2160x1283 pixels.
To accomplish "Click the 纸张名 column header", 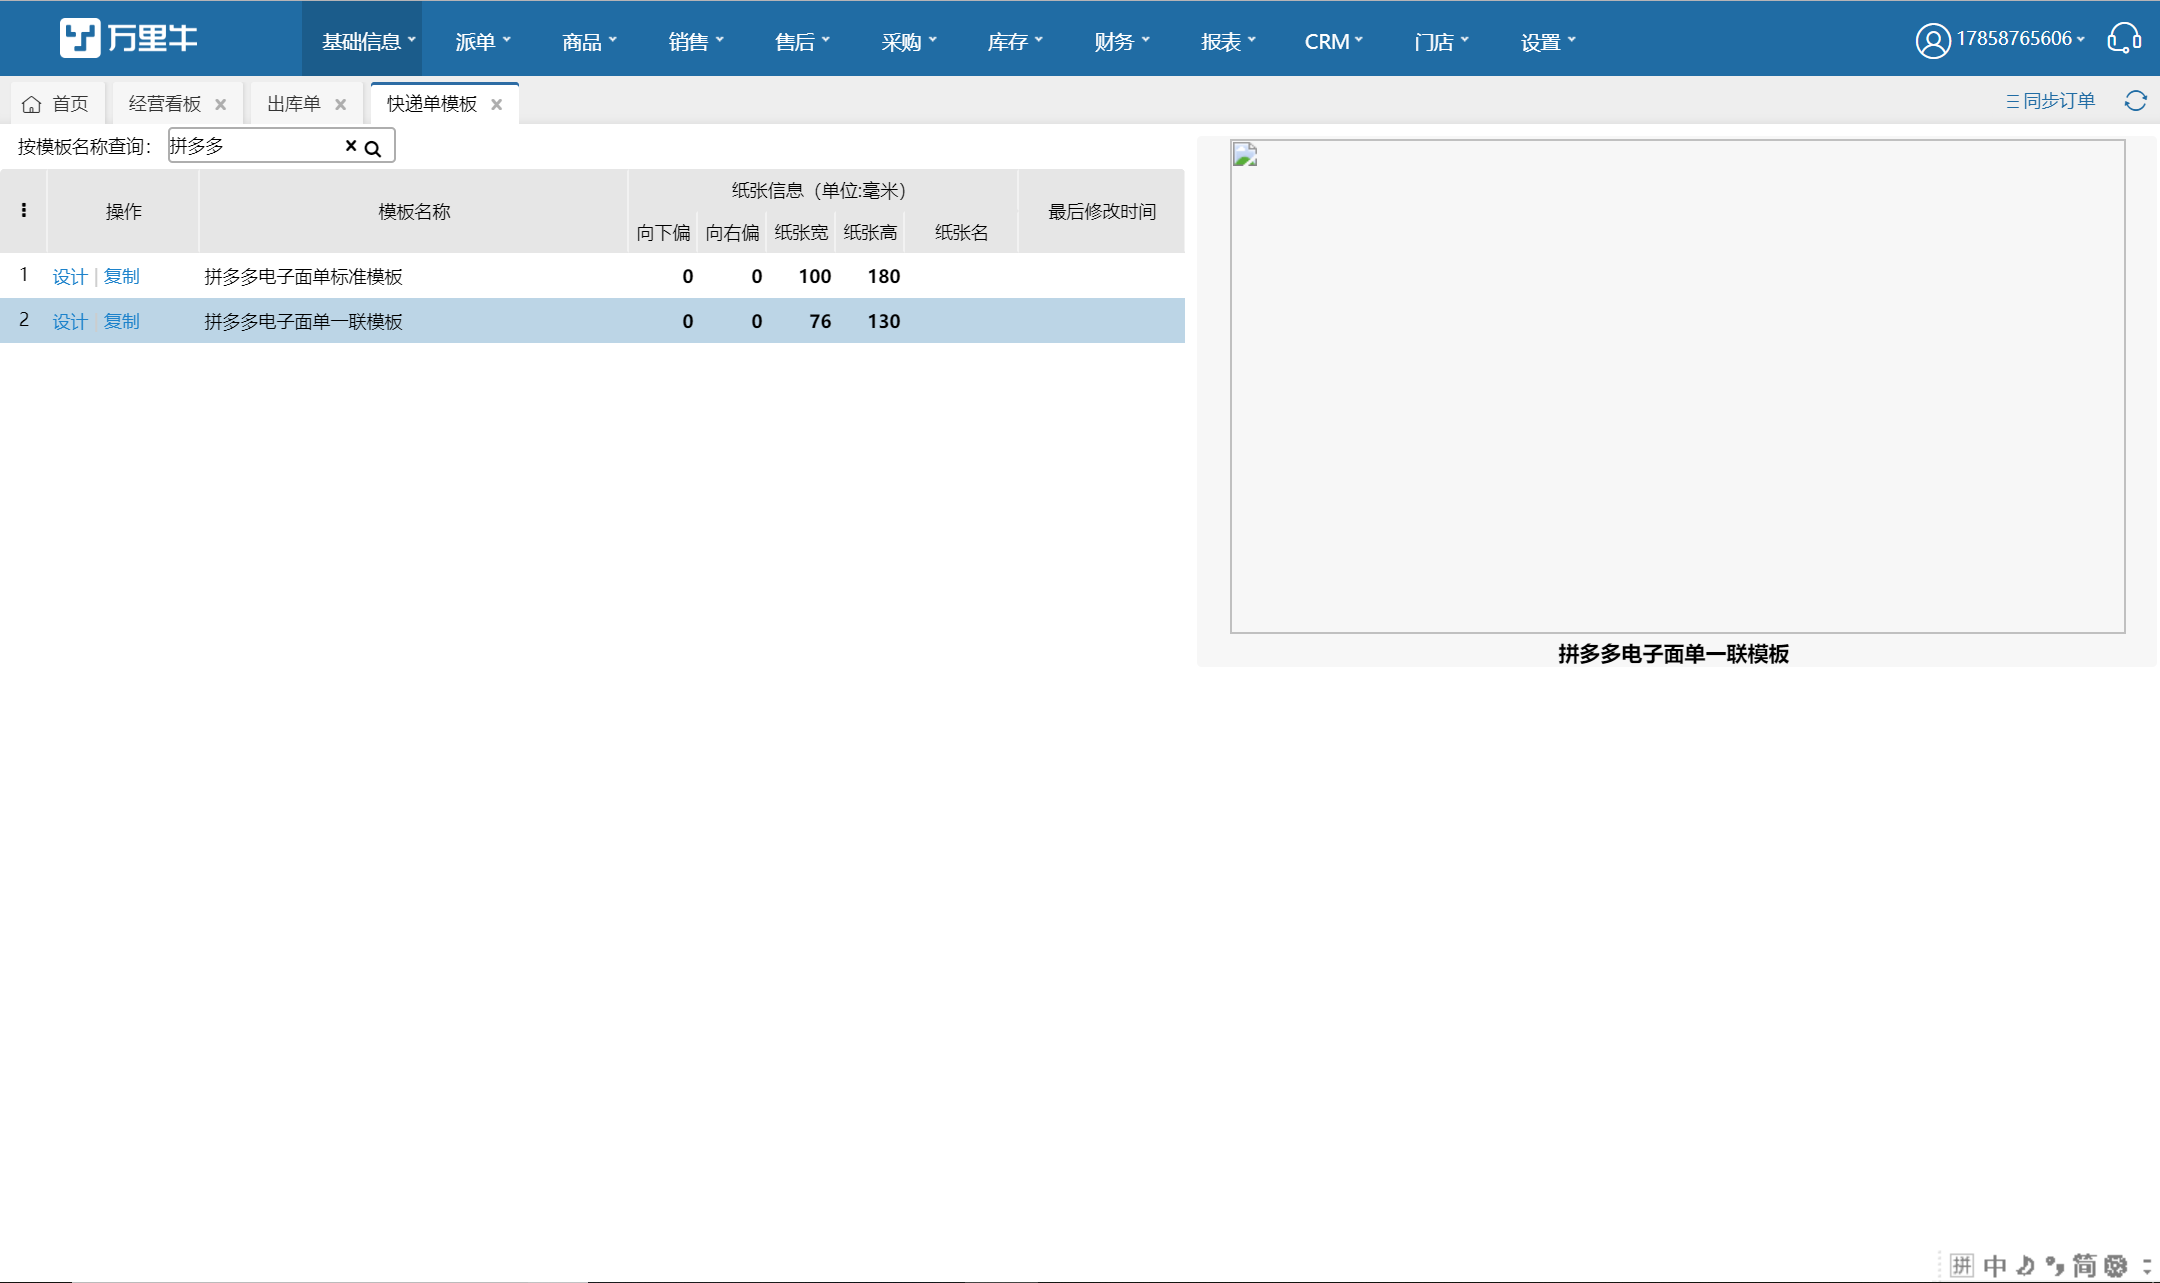I will click(x=961, y=233).
